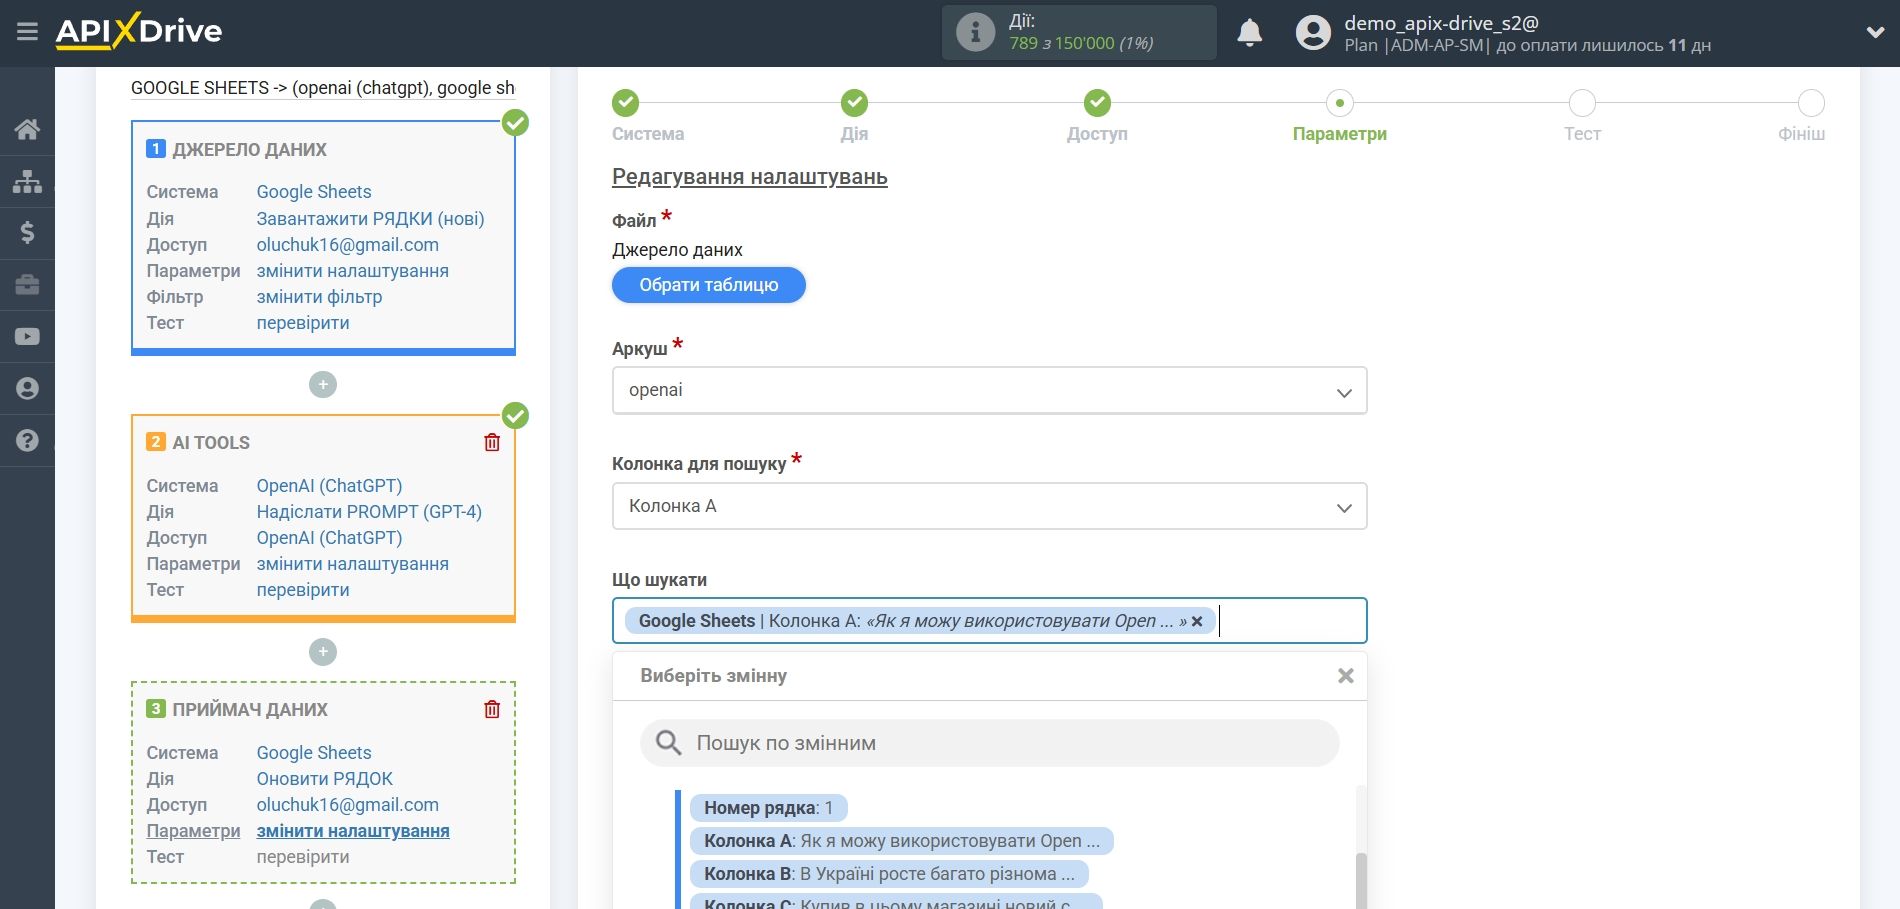
Task: Open Оновити РЯДОК action link
Action: 325,779
